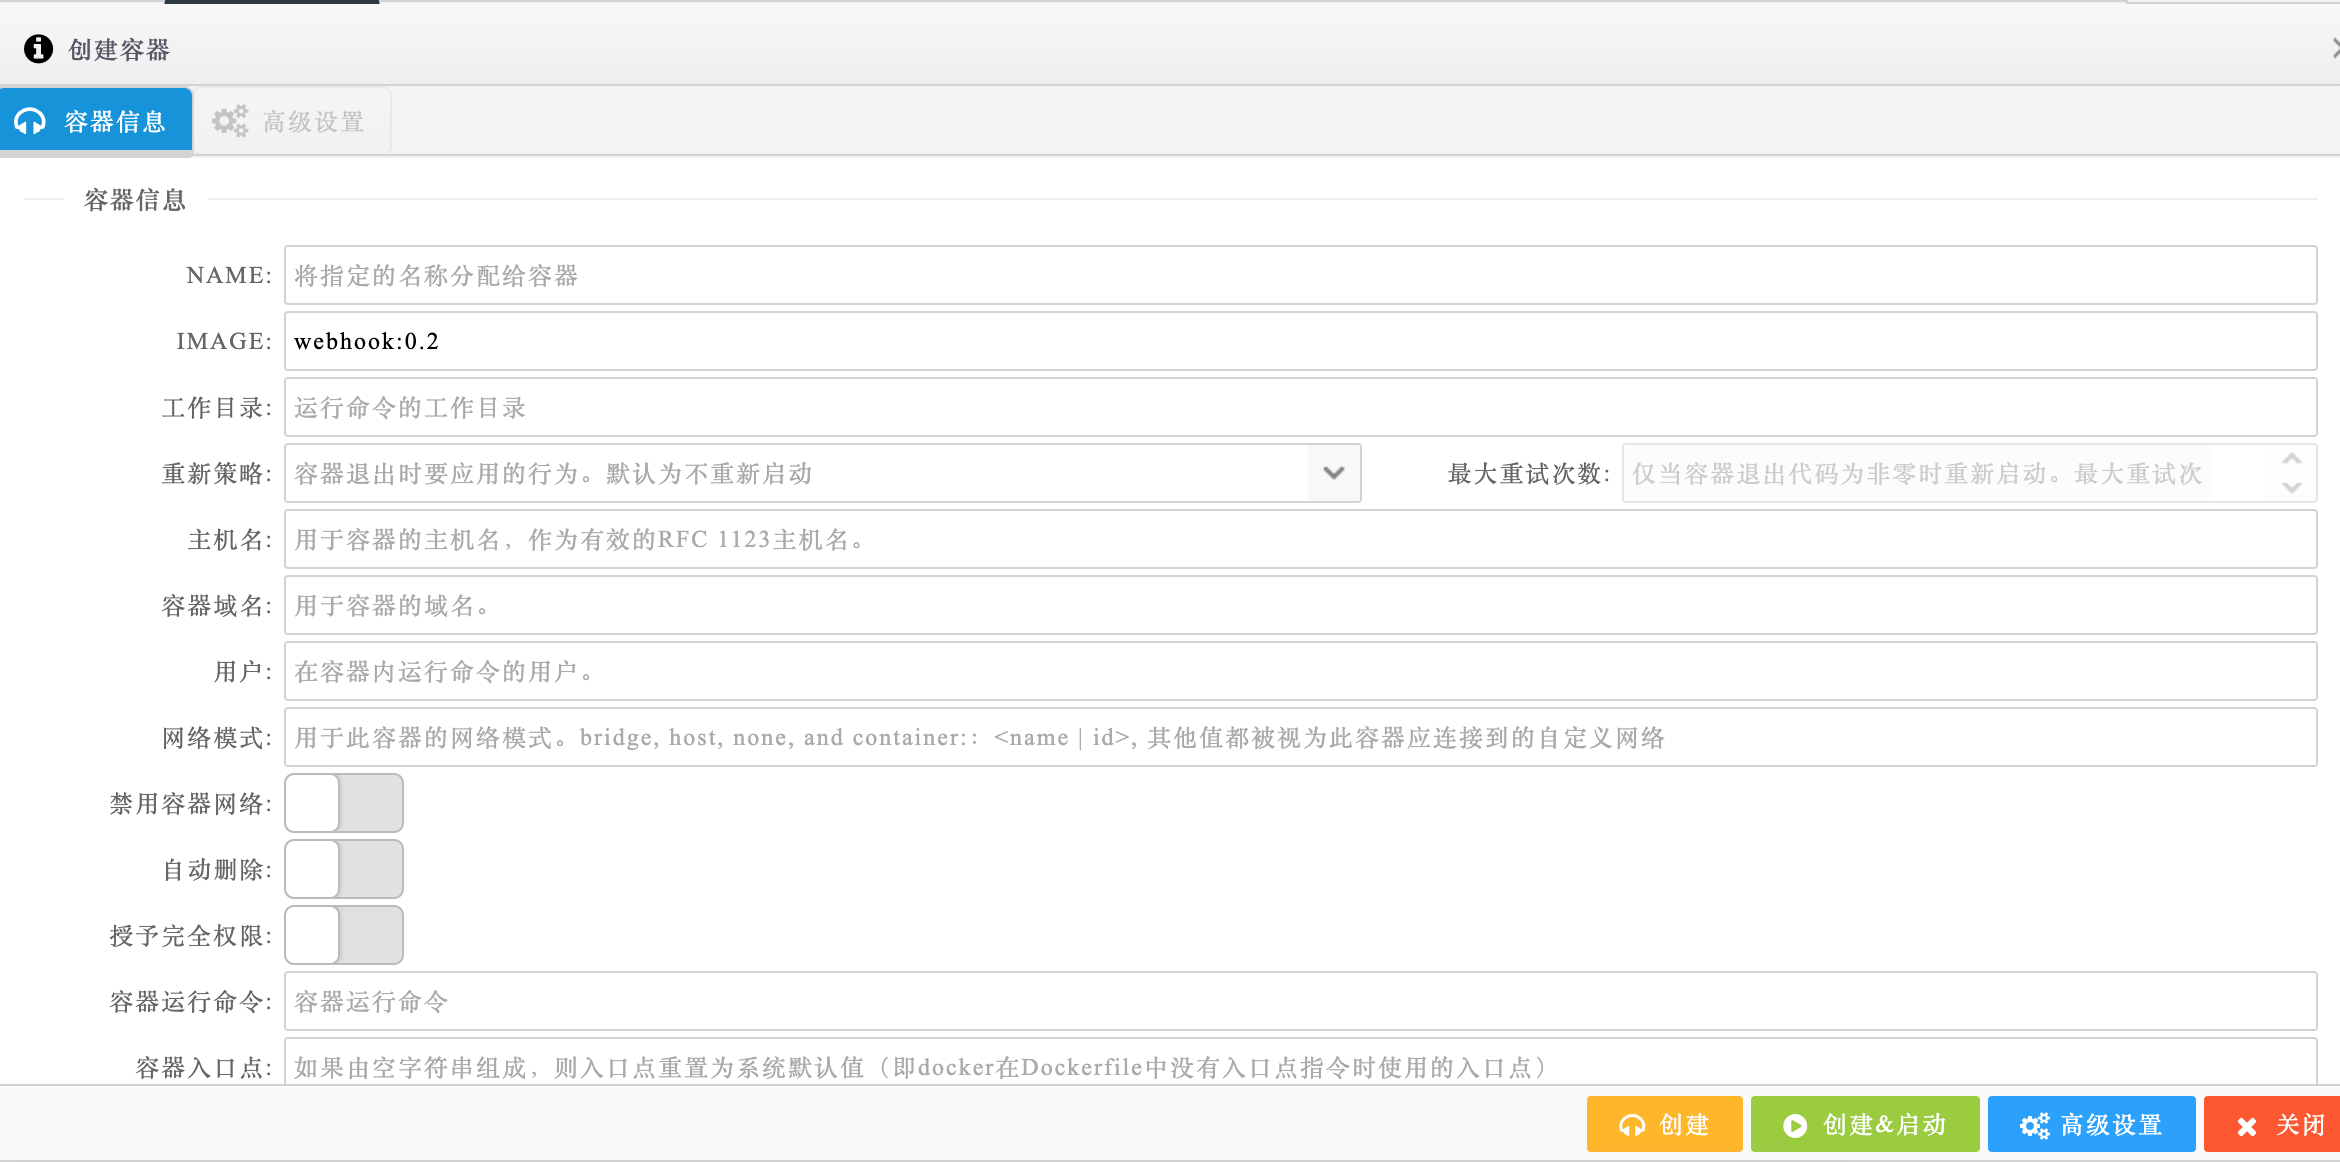2340x1162 pixels.
Task: Click the 主机名 input field
Action: click(1300, 539)
